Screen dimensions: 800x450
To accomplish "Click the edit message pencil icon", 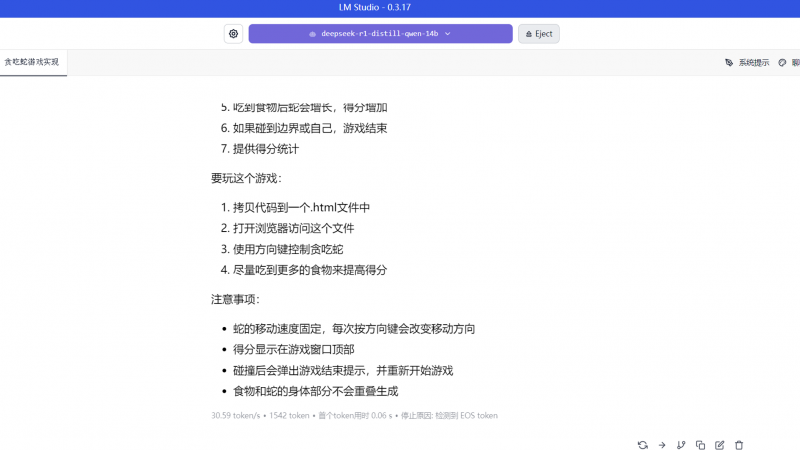I will pyautogui.click(x=720, y=445).
